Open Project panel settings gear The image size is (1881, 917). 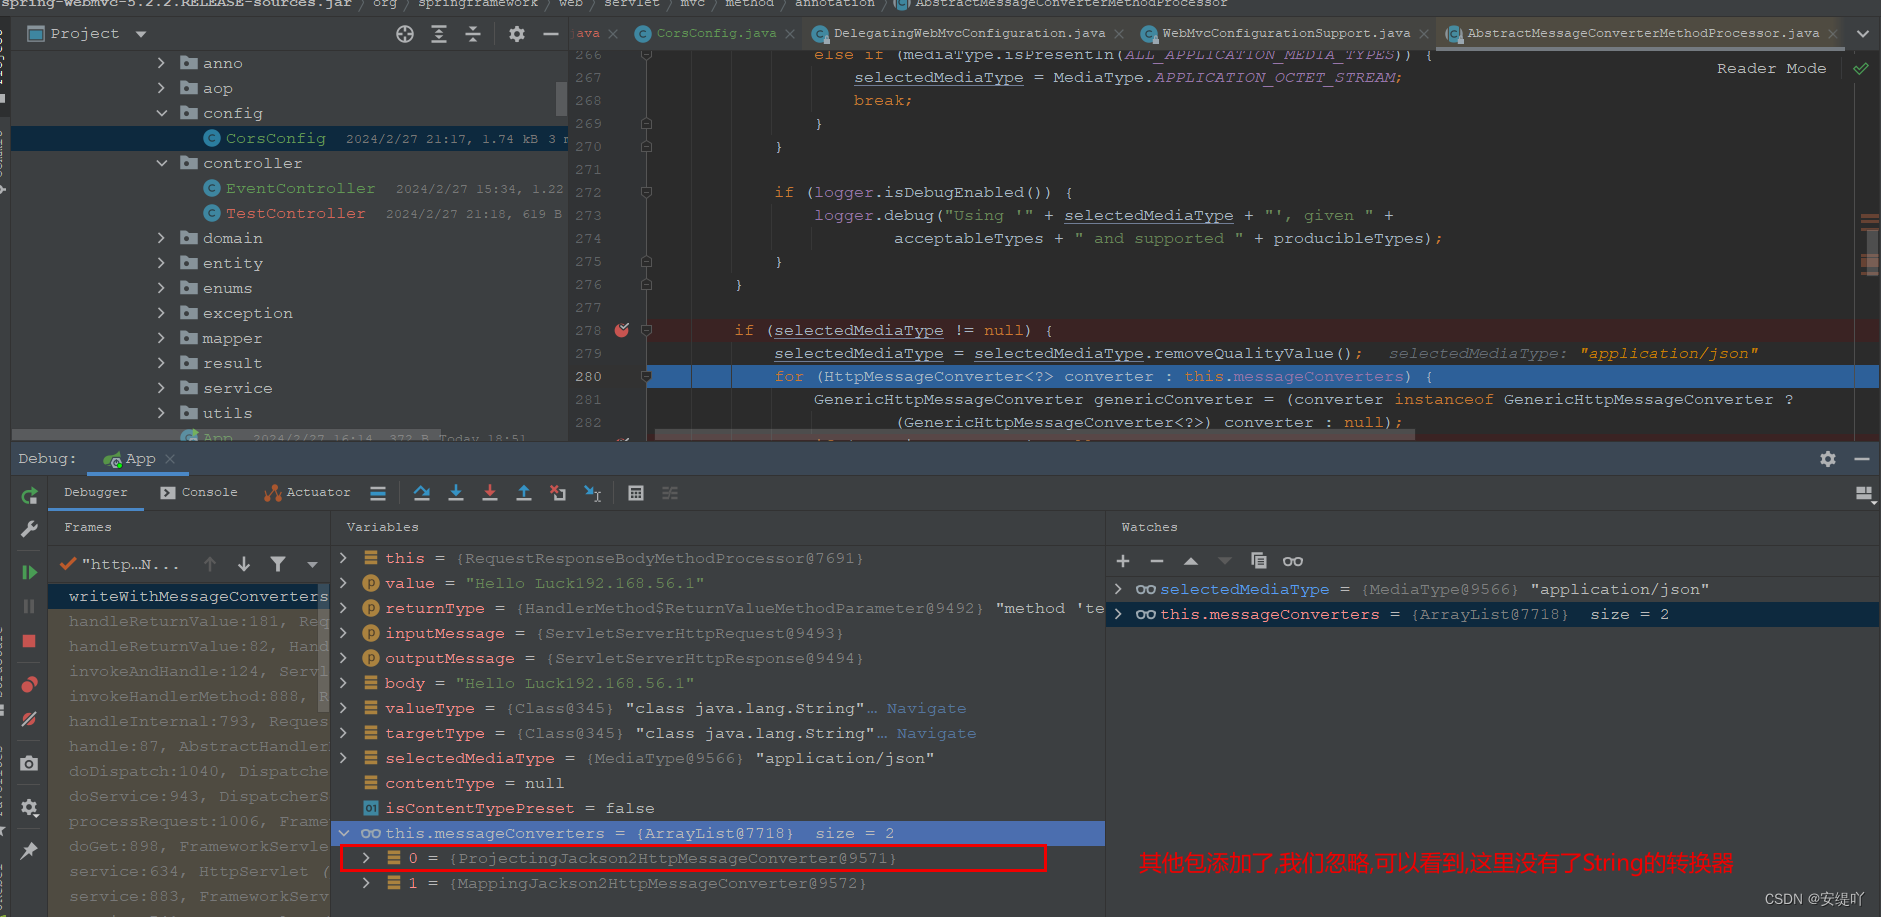[517, 34]
